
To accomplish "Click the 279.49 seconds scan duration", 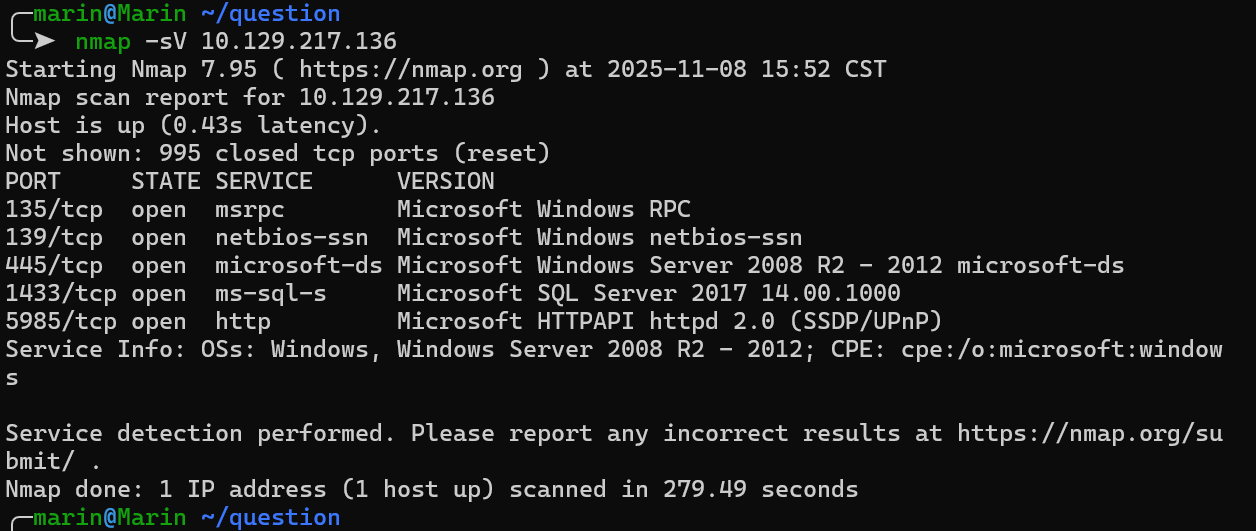I will coord(760,490).
